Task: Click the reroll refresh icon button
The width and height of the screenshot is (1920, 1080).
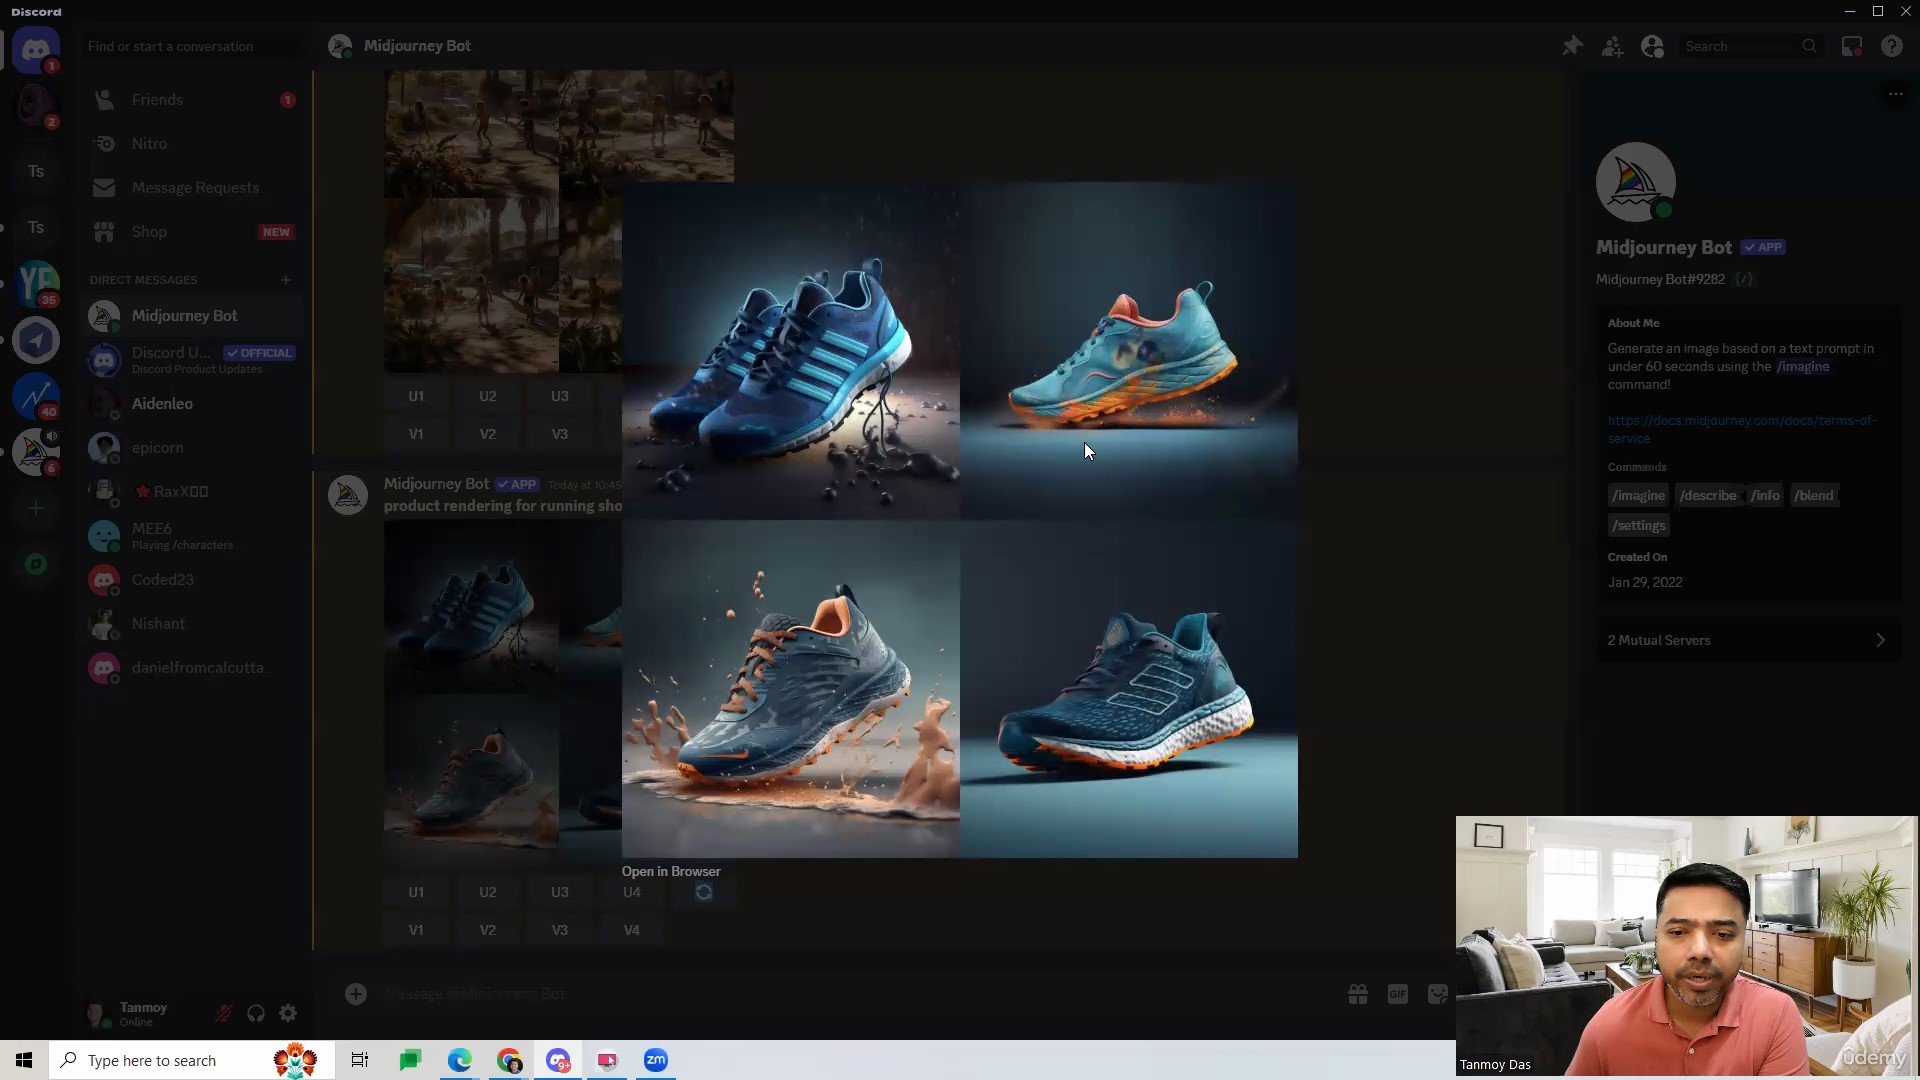Action: pos(704,892)
